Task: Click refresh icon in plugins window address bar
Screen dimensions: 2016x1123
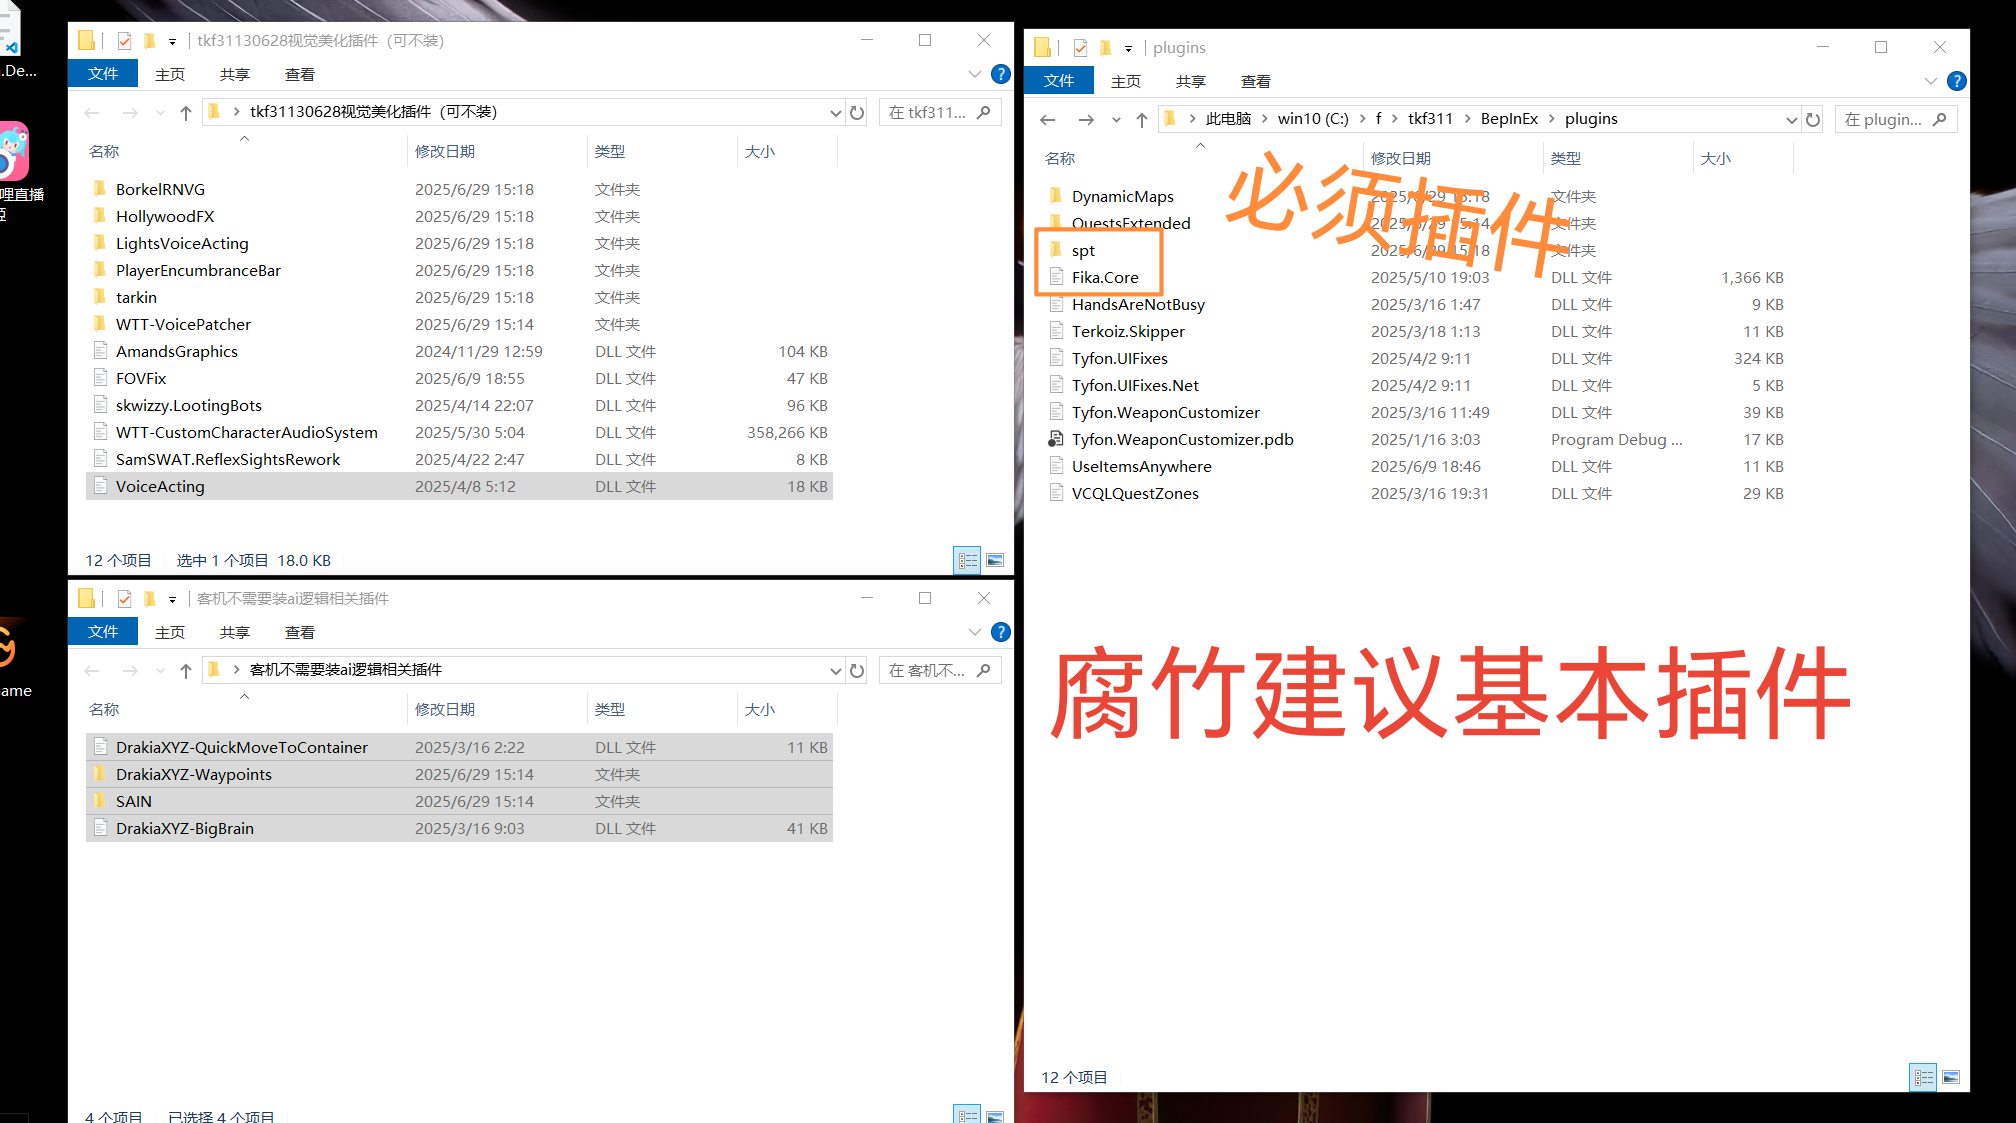Action: tap(1813, 120)
